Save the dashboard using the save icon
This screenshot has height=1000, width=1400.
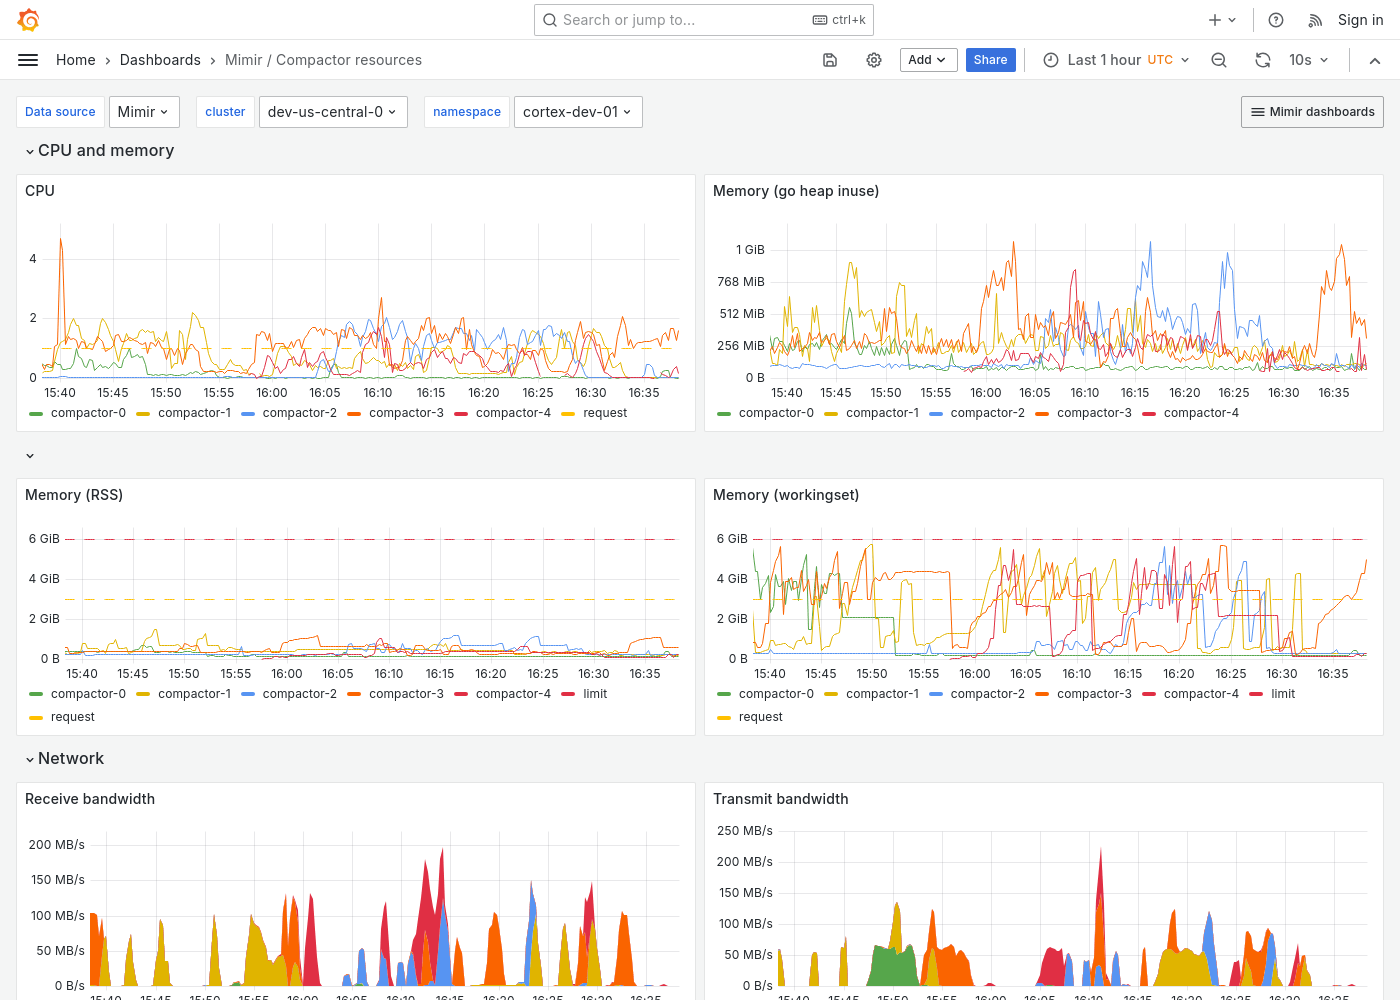click(830, 60)
